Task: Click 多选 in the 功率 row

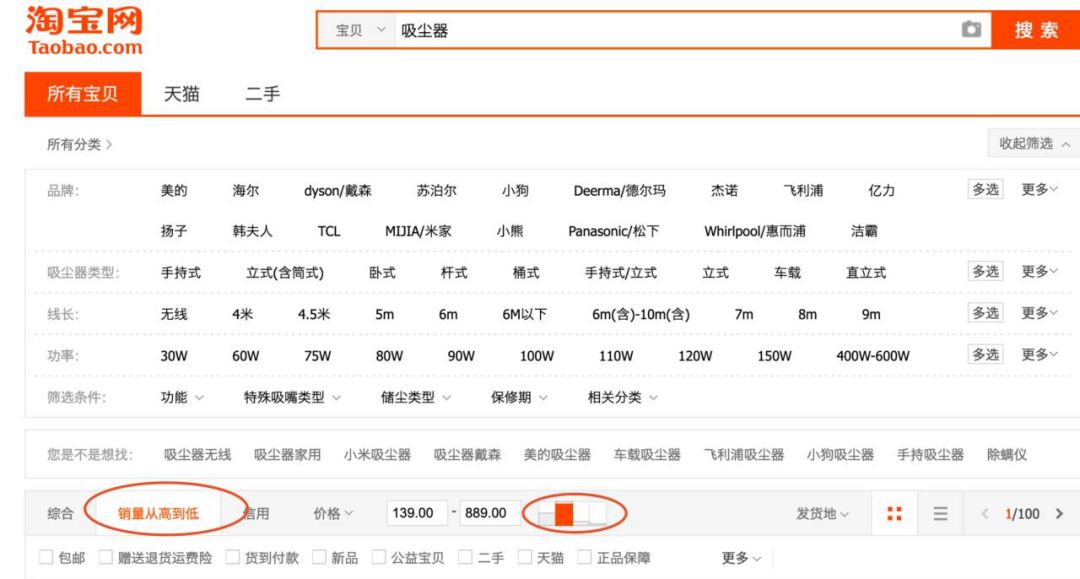Action: pos(985,355)
